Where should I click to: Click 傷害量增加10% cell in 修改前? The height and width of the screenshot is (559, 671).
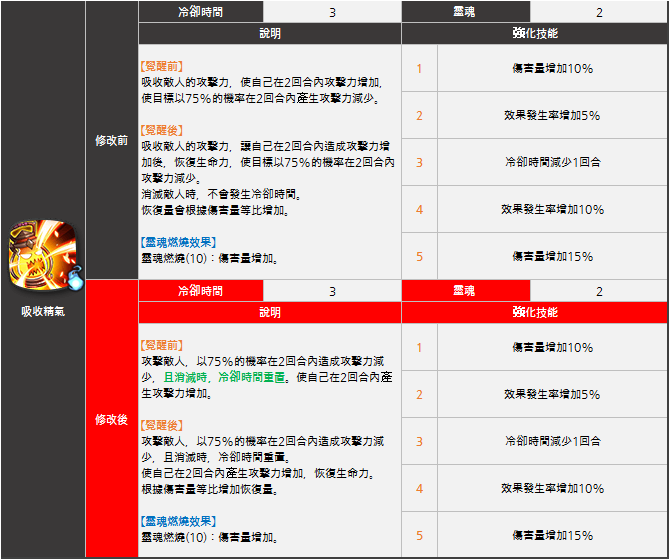coord(552,68)
